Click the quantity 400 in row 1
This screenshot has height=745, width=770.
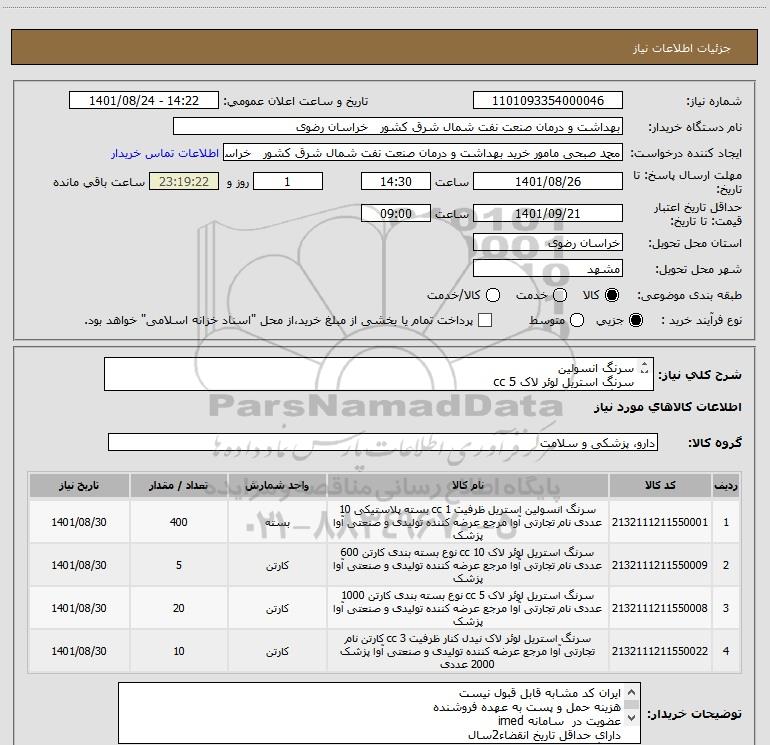(179, 522)
